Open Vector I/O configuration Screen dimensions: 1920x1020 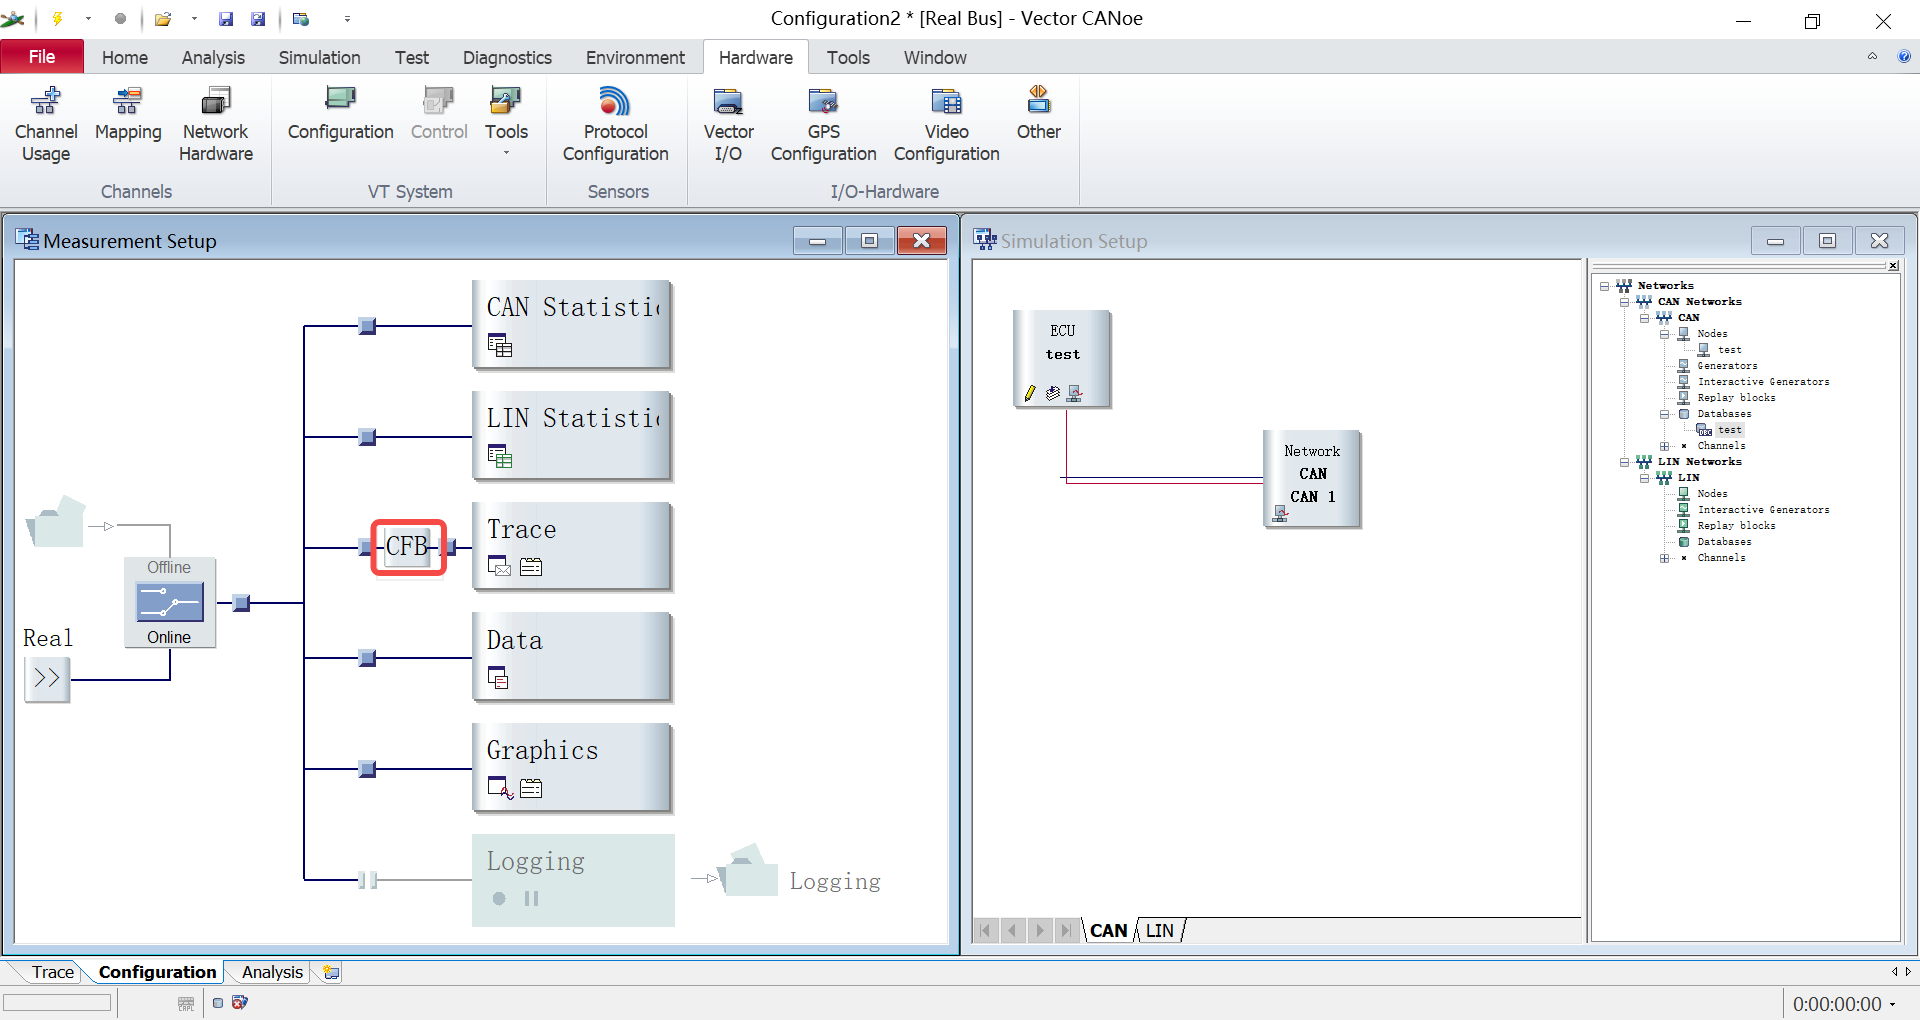pyautogui.click(x=728, y=125)
